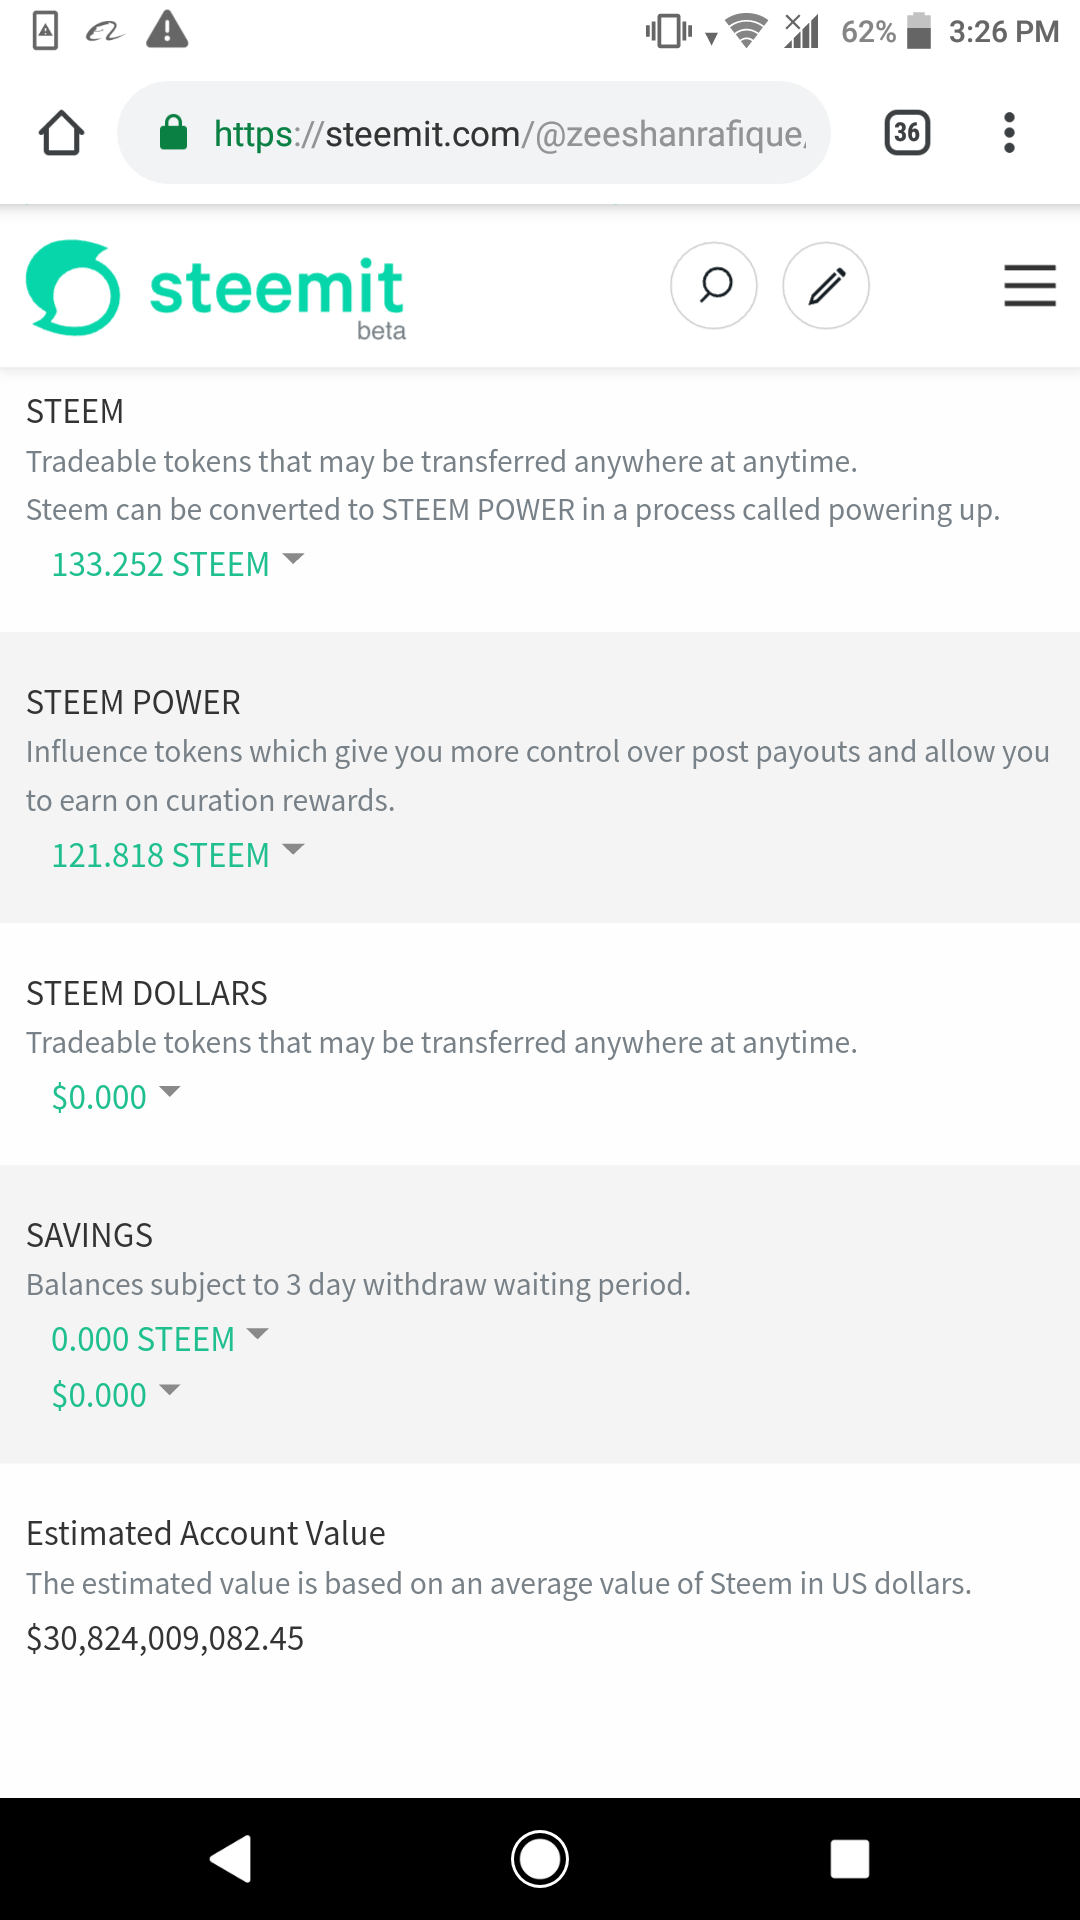Open the Steemit hamburger menu
Screen dimensions: 1080x1920
1030,286
